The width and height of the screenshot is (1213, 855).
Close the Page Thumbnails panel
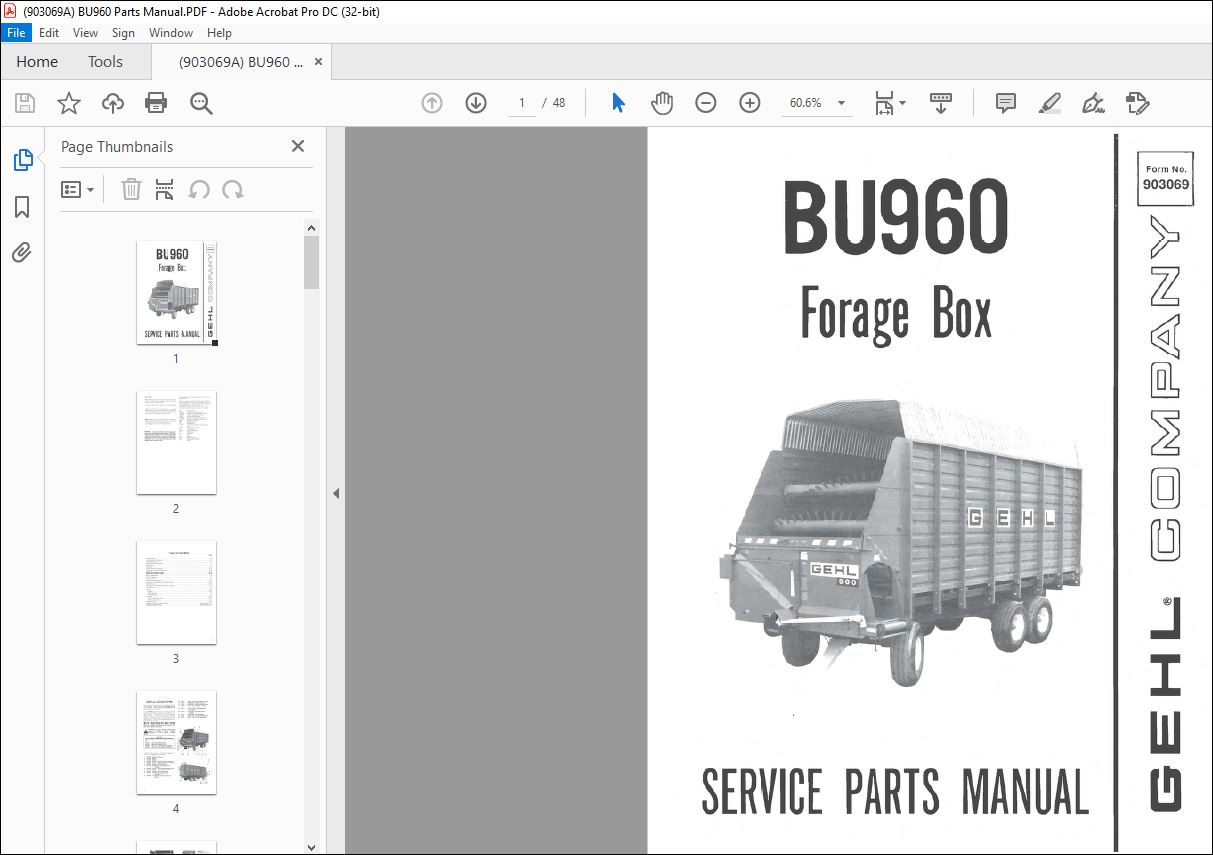298,146
